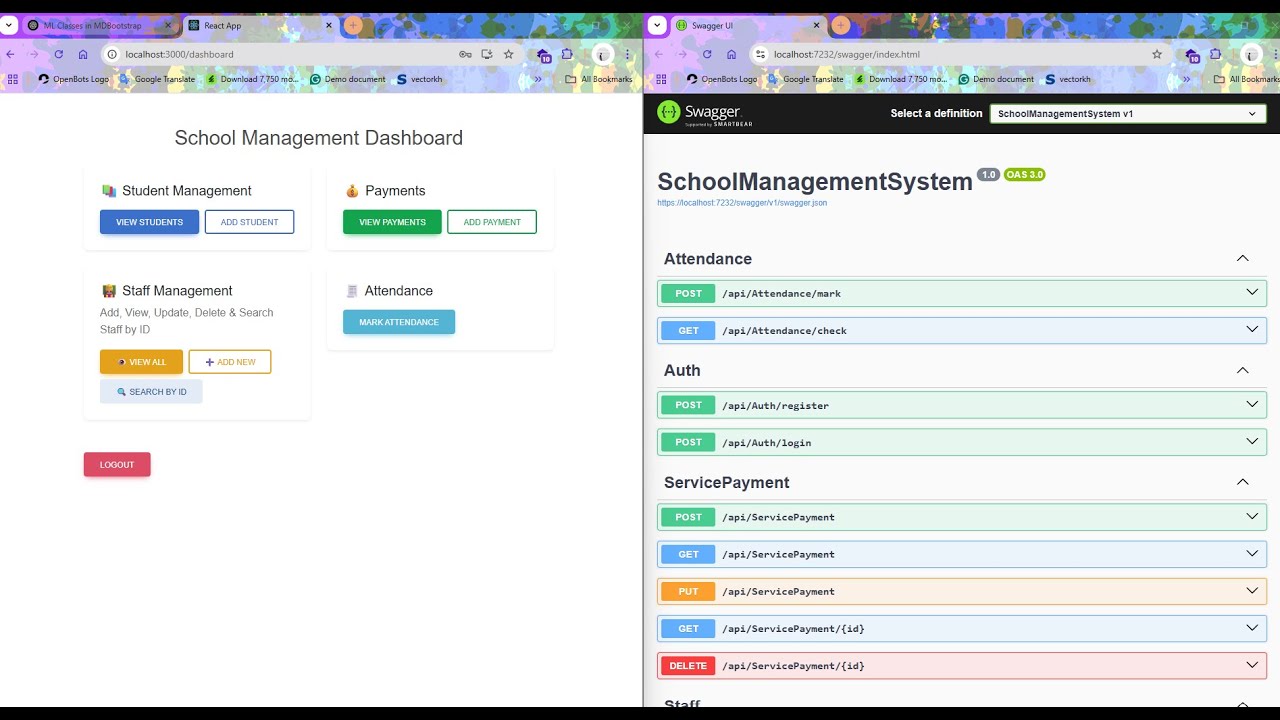Expand DELETE /api/ServicePayment/{id} endpoint

pos(962,666)
